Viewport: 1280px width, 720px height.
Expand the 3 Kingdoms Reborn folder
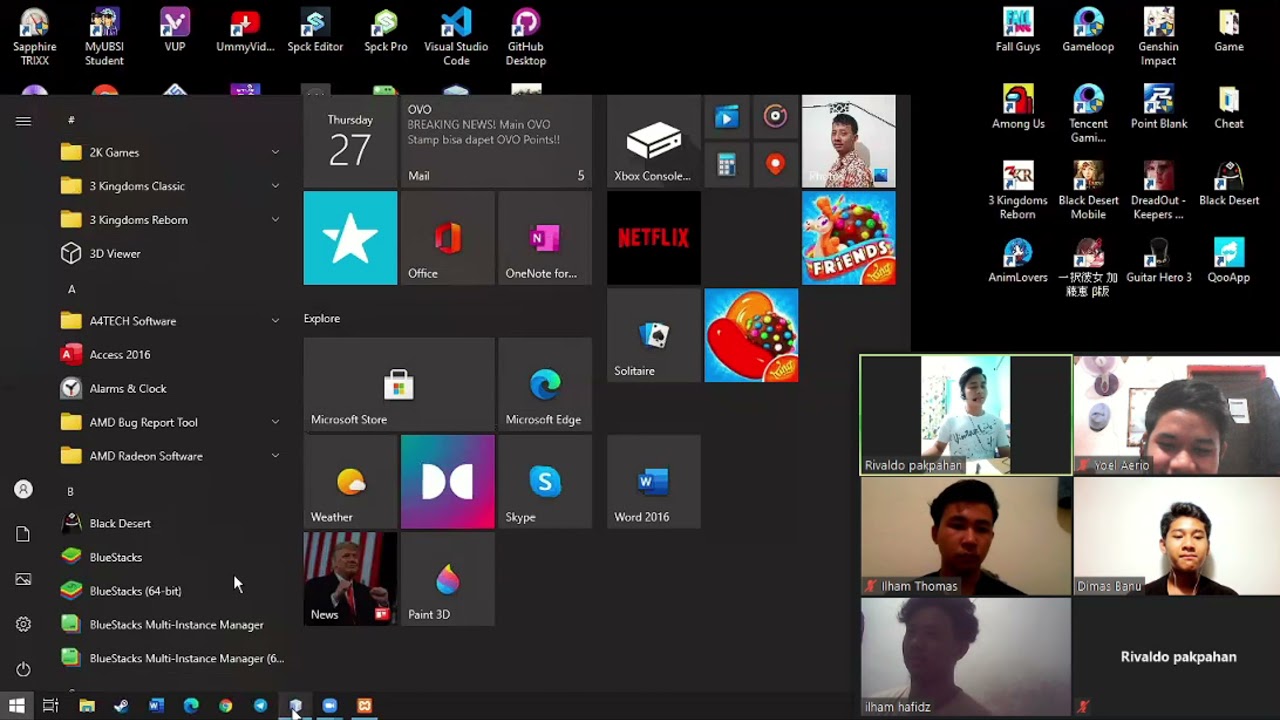coord(170,220)
